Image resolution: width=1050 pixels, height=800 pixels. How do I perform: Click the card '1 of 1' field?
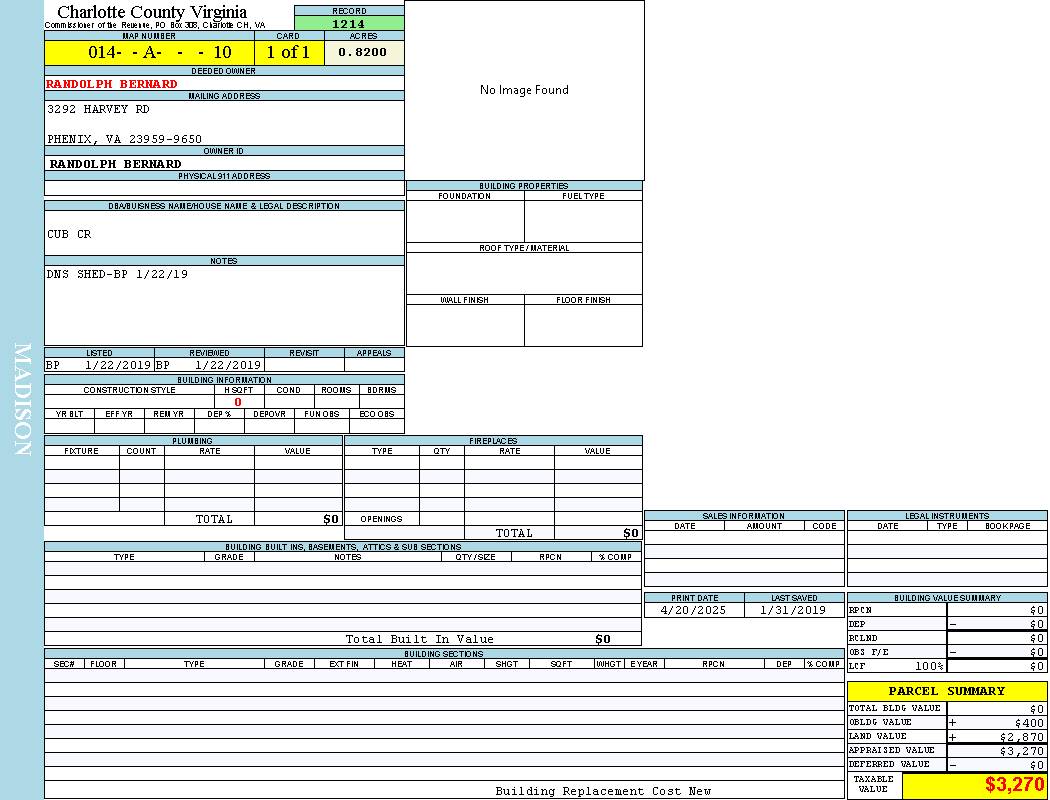(x=288, y=52)
